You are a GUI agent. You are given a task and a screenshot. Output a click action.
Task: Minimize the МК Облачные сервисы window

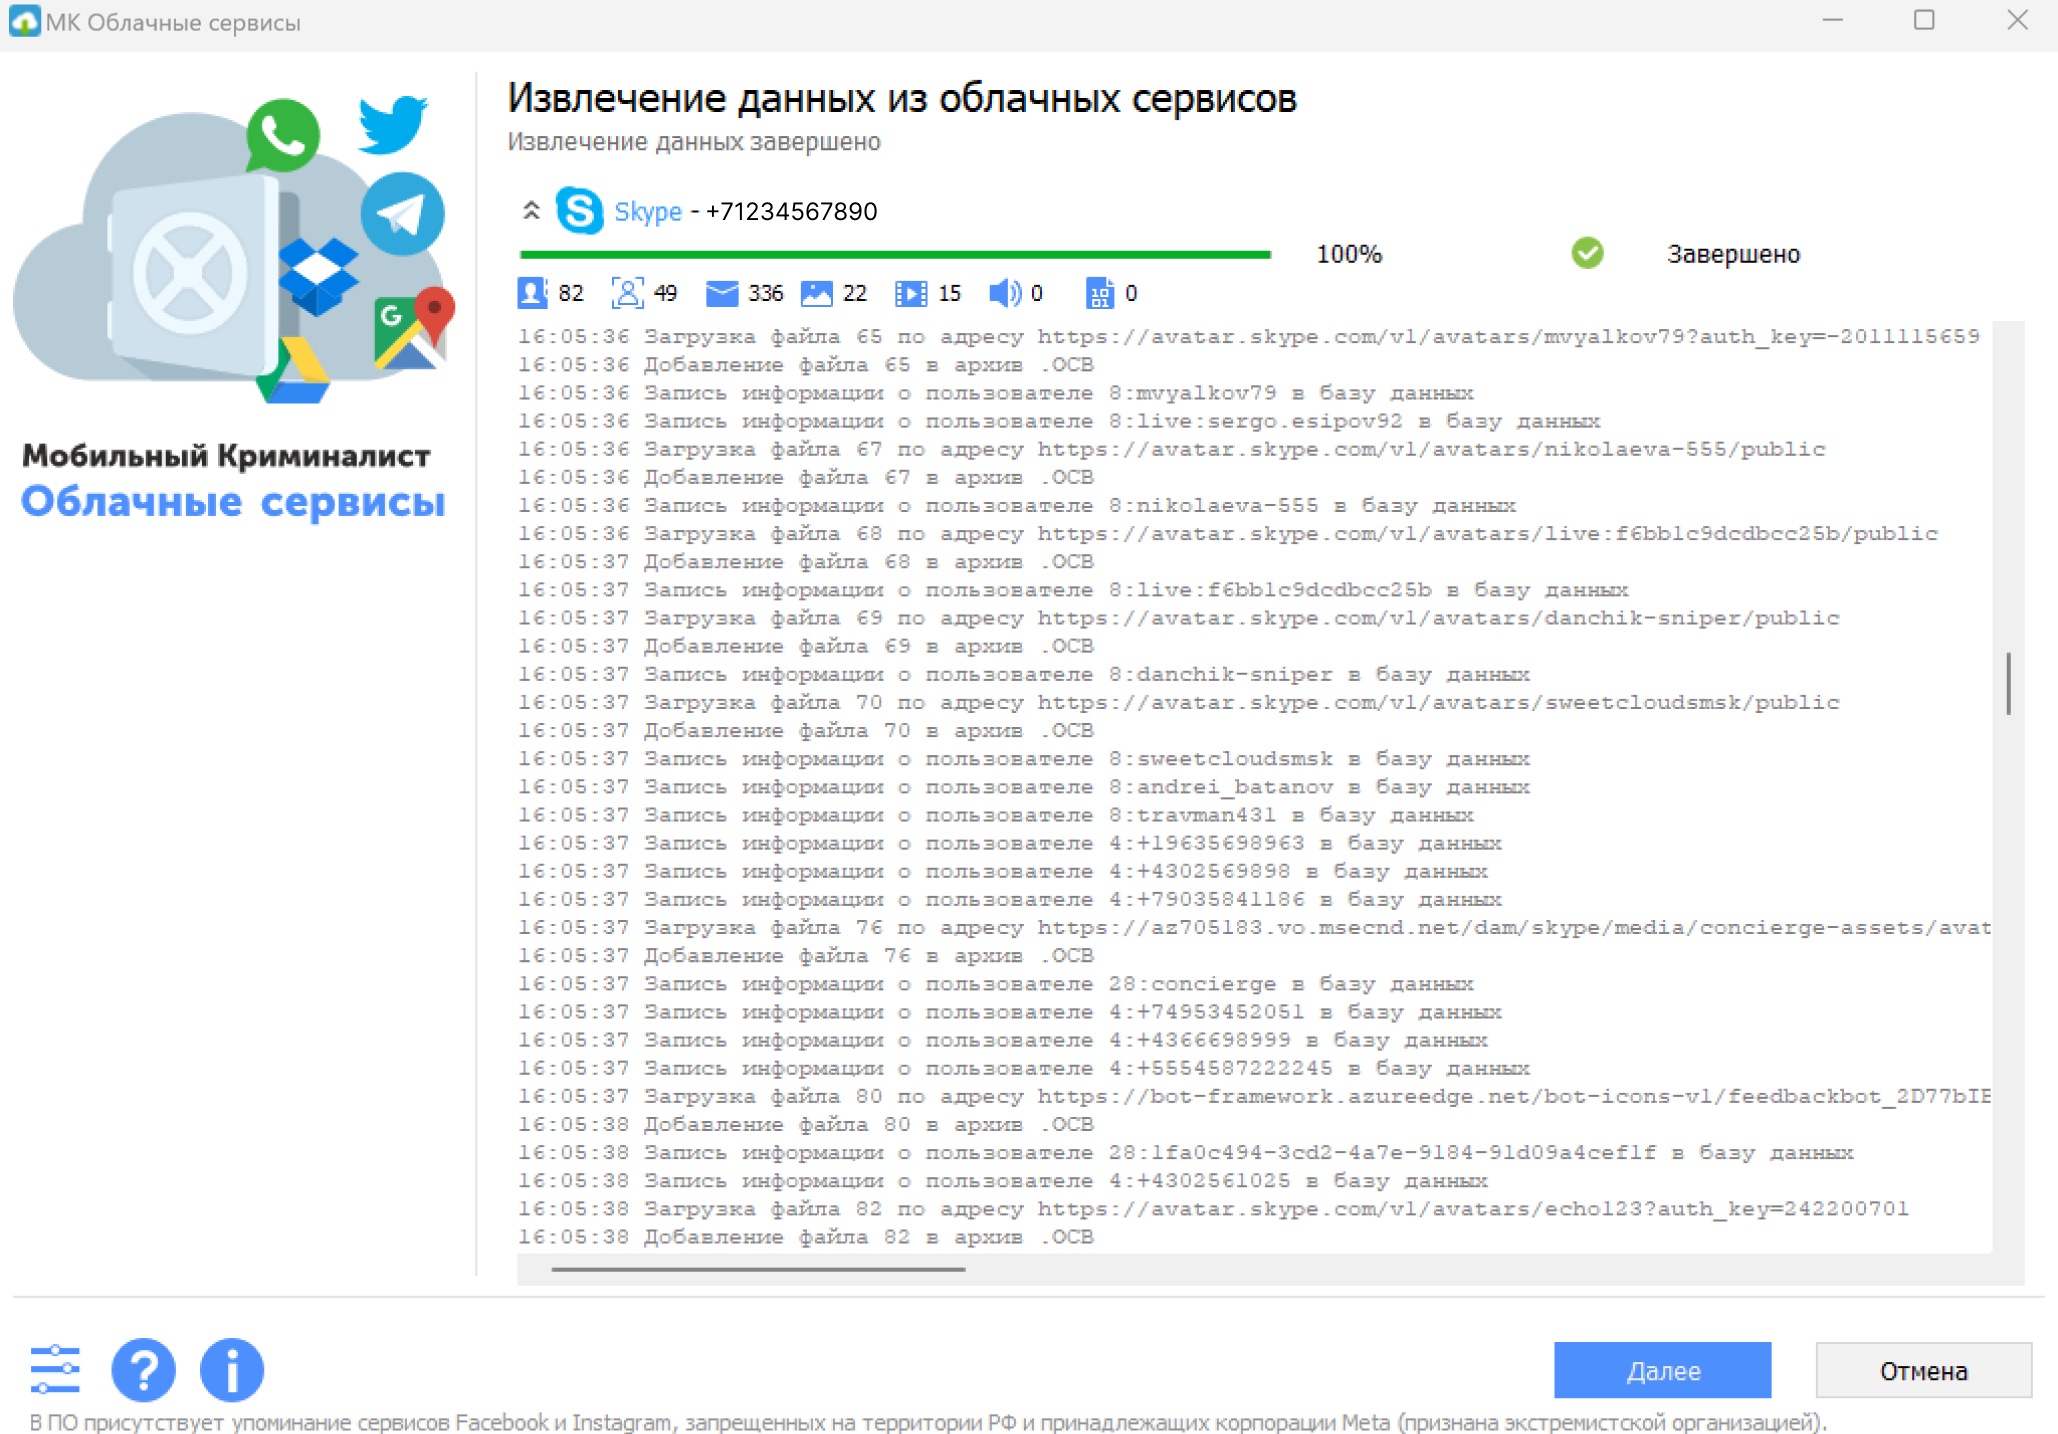[x=1832, y=20]
